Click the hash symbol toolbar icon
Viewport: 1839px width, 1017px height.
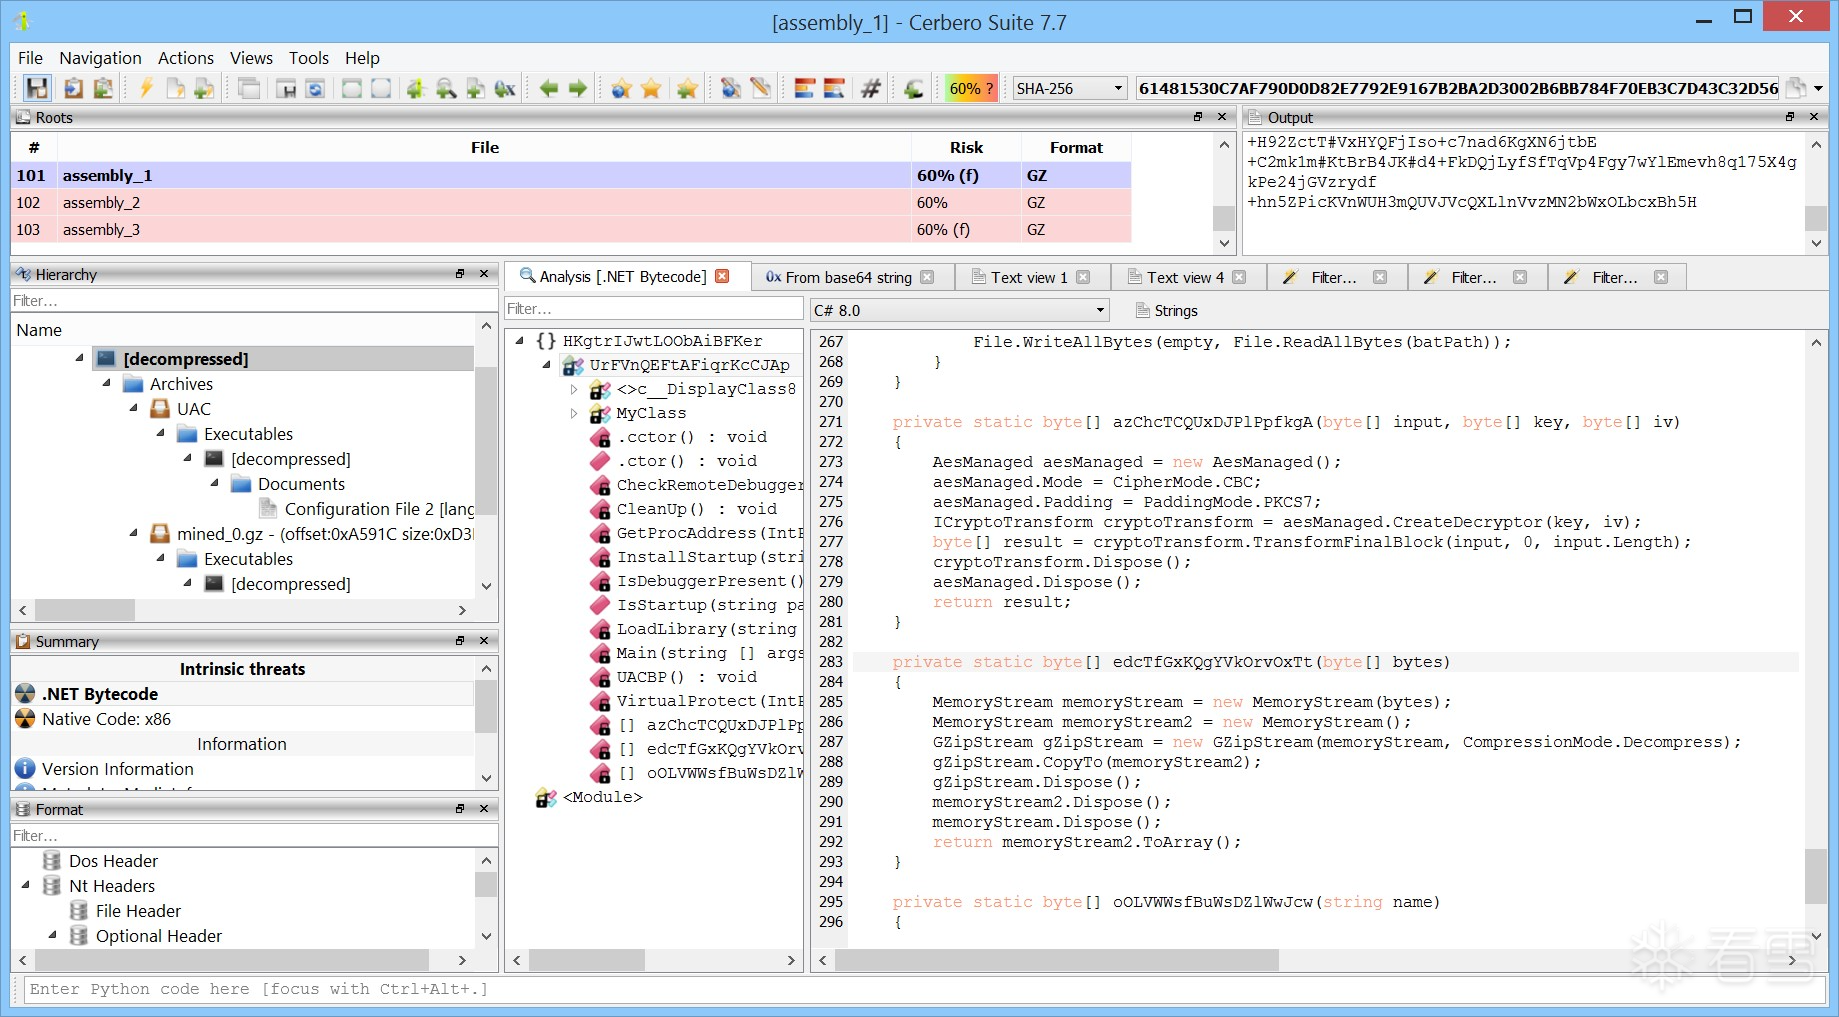pyautogui.click(x=871, y=88)
